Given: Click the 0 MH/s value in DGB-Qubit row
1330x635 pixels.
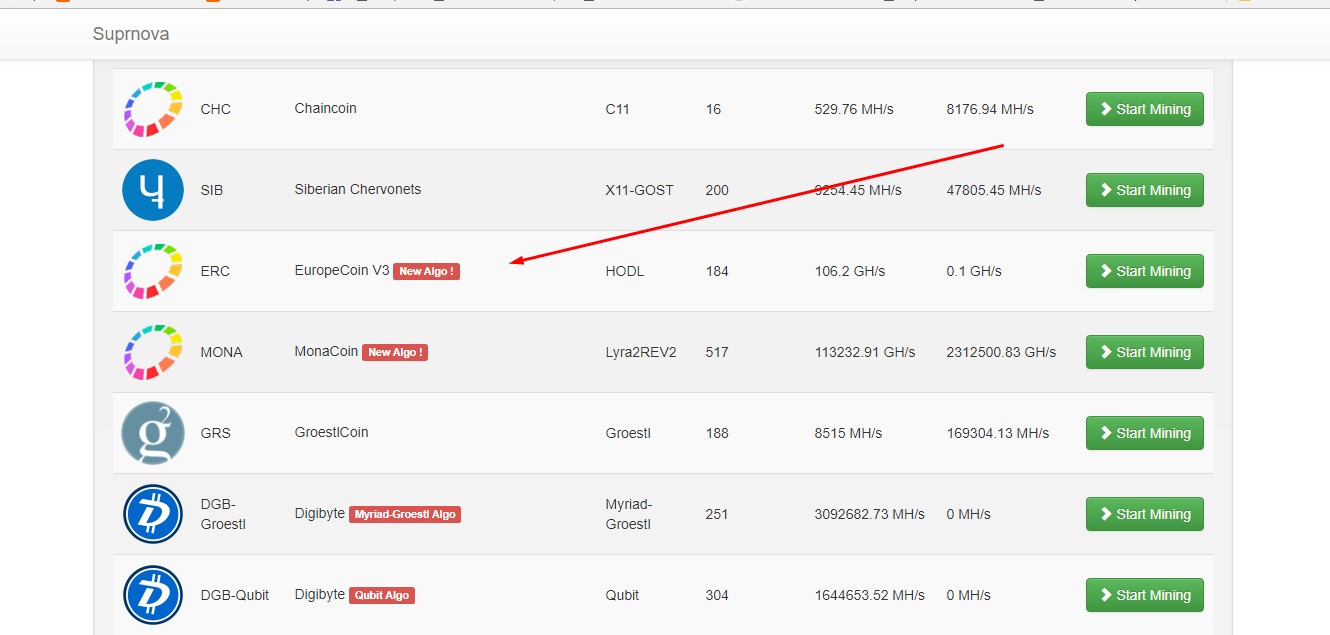Looking at the screenshot, I should [969, 595].
